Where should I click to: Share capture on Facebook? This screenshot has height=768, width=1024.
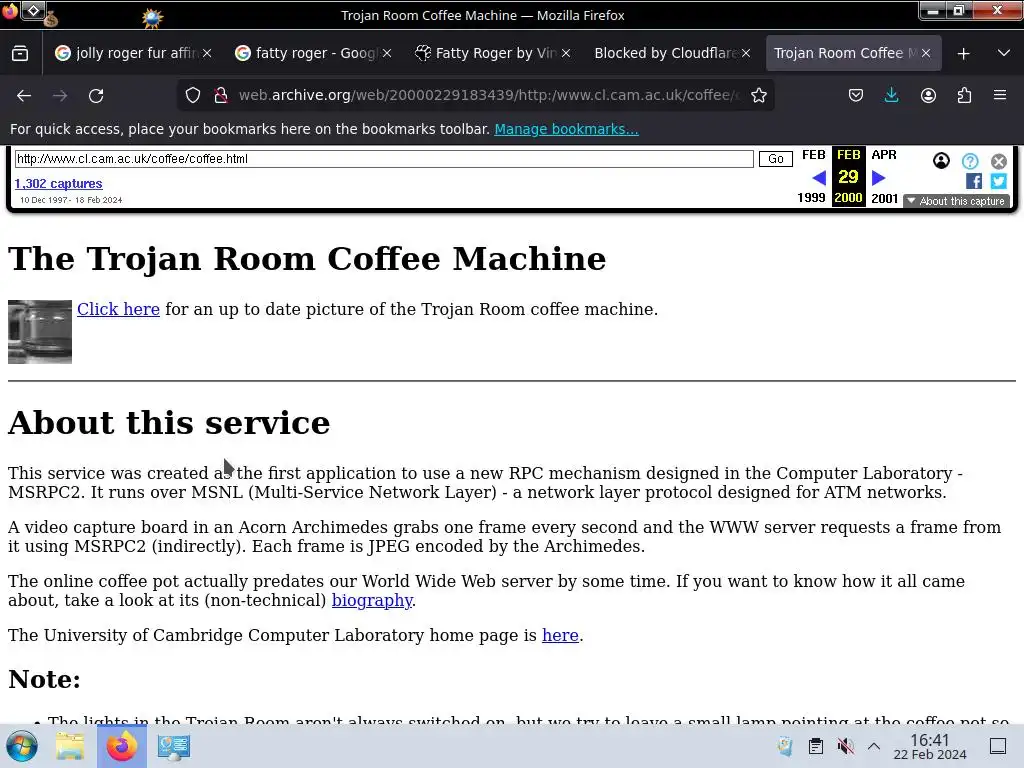974,181
